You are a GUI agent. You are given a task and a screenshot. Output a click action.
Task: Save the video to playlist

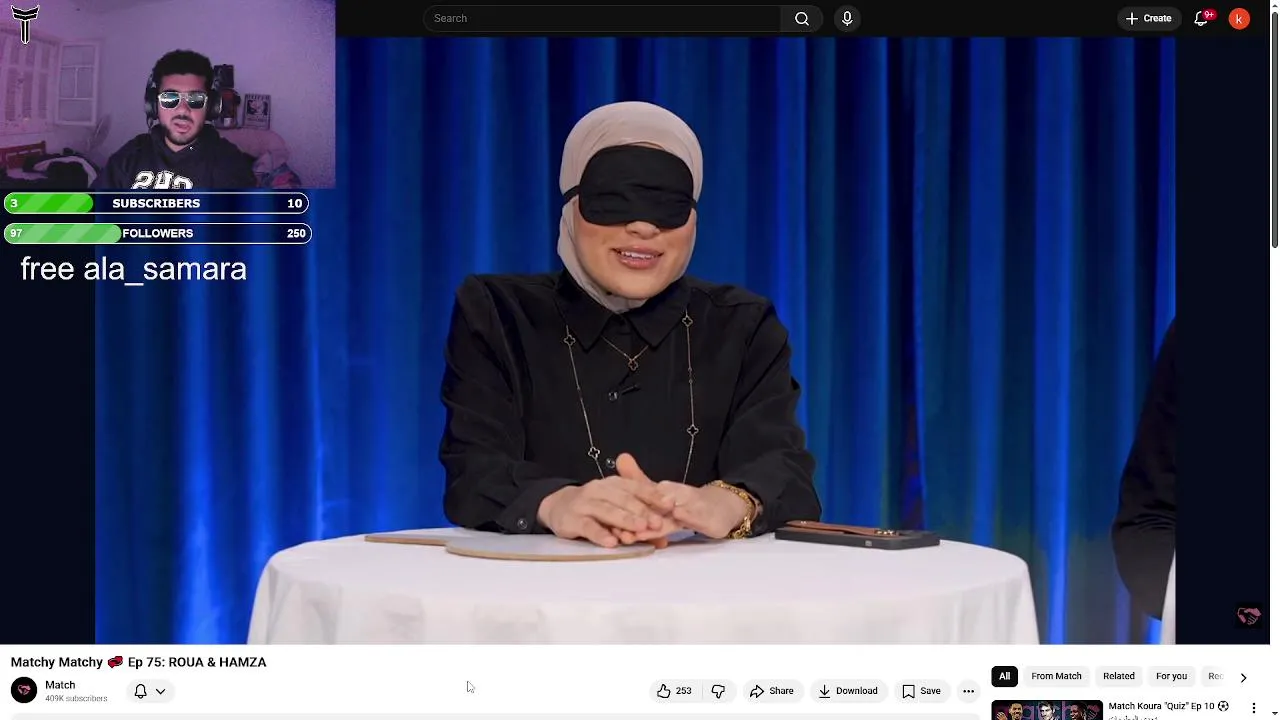coord(921,691)
